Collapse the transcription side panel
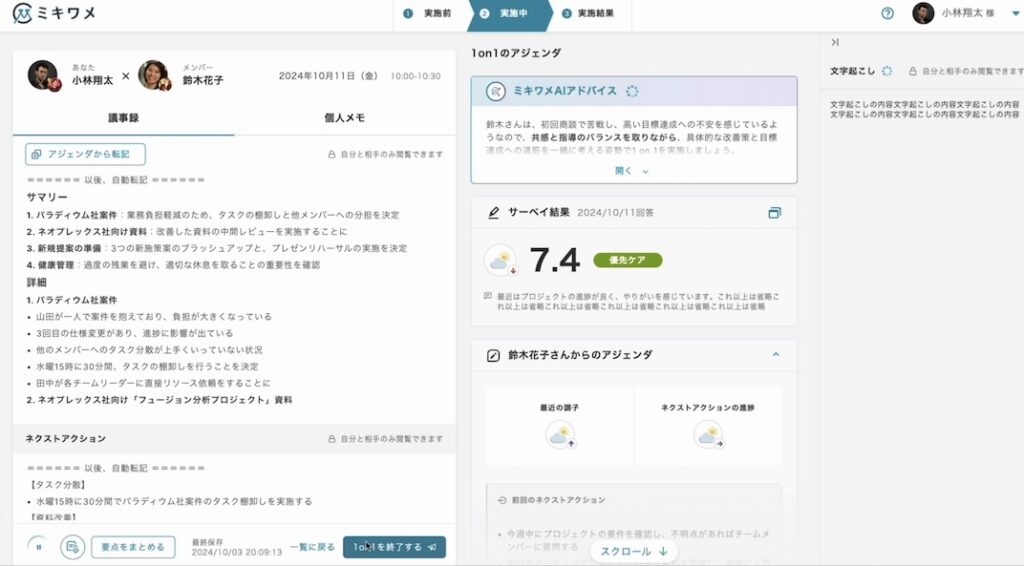 (x=835, y=42)
